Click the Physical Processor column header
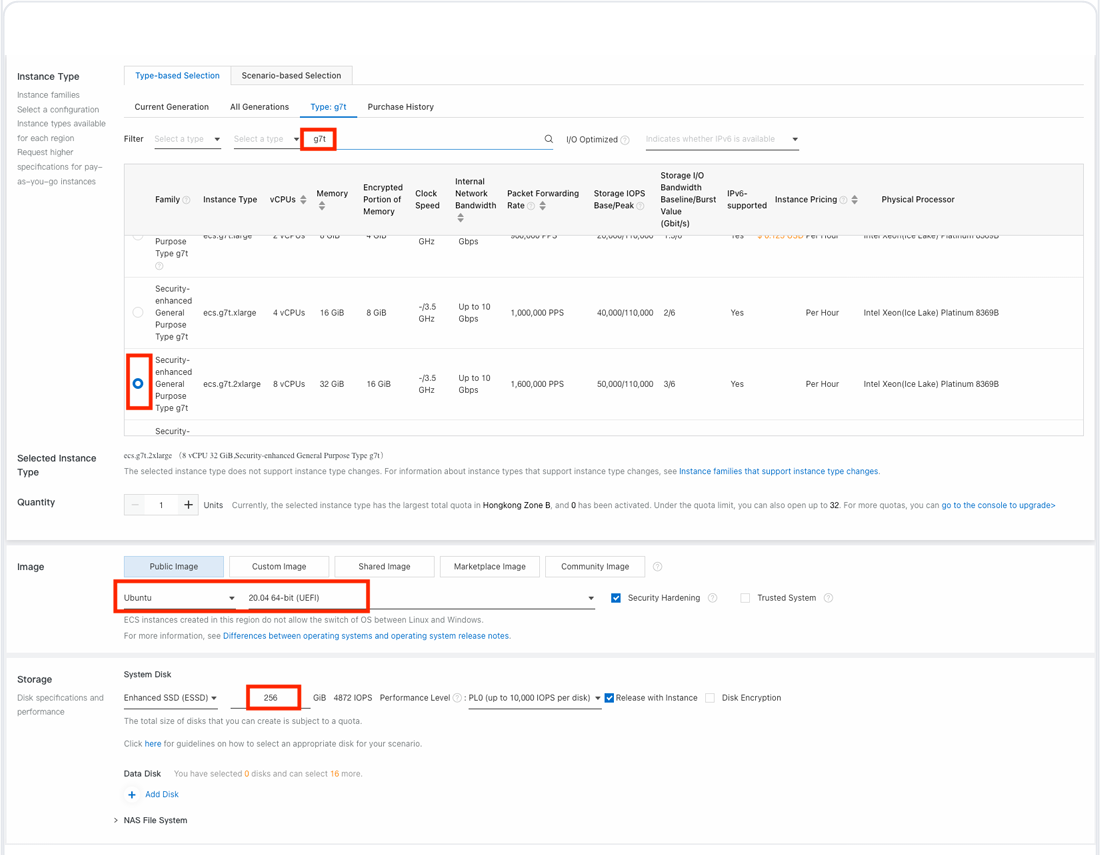1102x855 pixels. (x=918, y=200)
